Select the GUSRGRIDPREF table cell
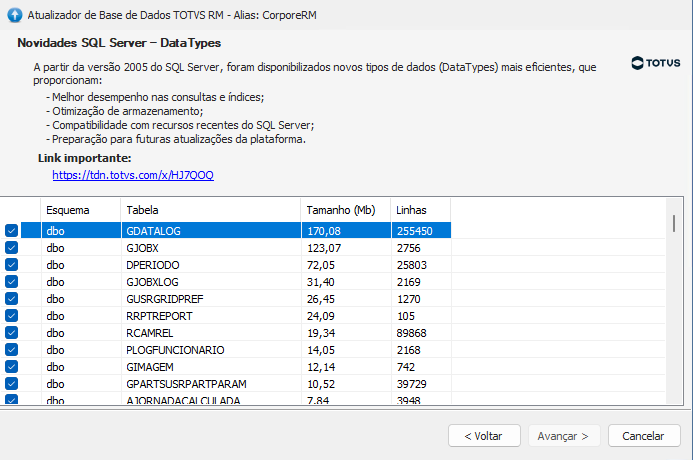 click(211, 299)
